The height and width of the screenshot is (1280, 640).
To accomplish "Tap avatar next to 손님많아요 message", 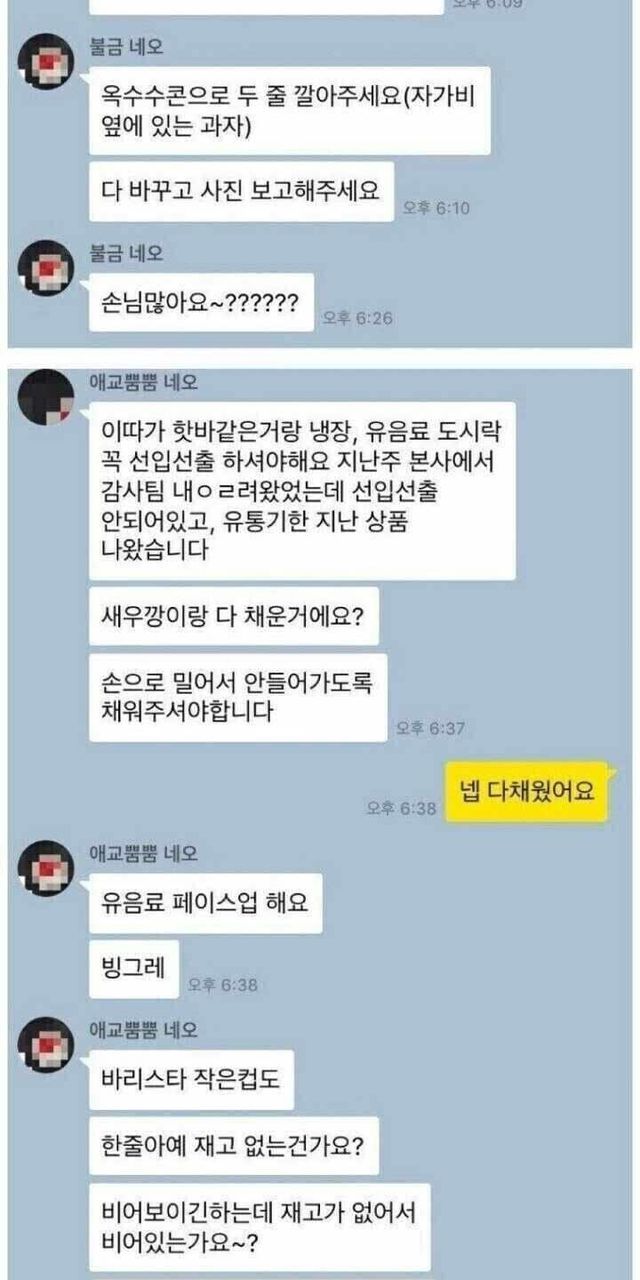I will coord(45,265).
